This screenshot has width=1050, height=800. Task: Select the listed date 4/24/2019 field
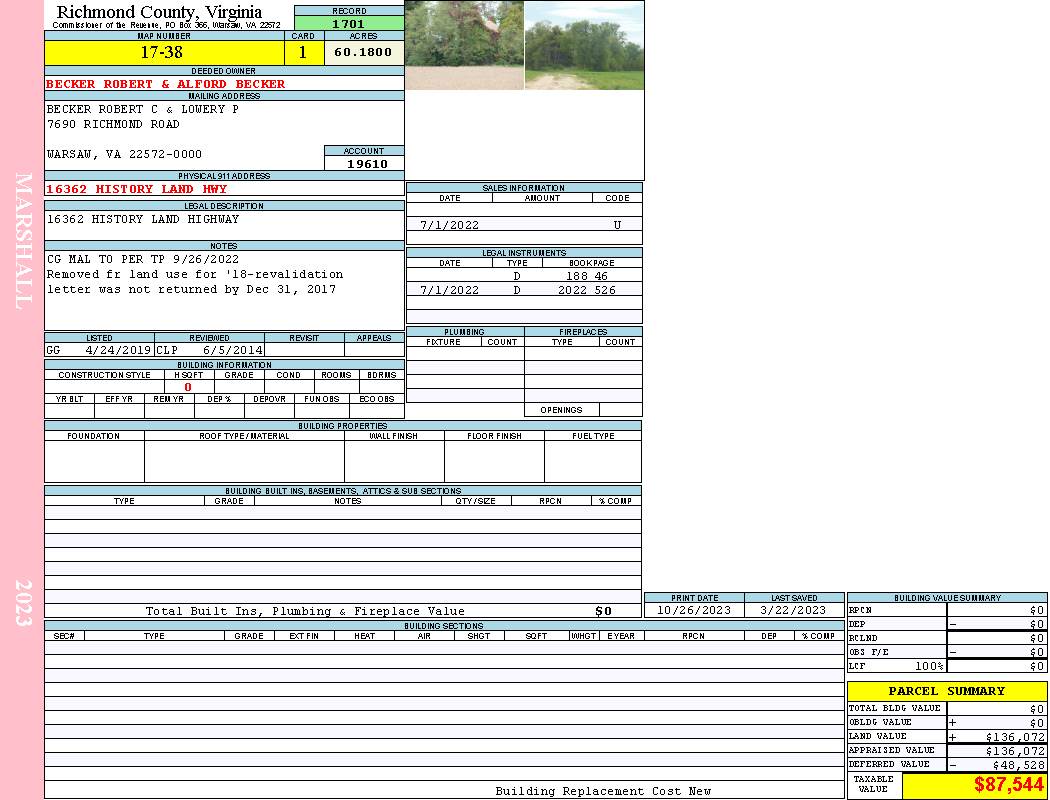(117, 351)
